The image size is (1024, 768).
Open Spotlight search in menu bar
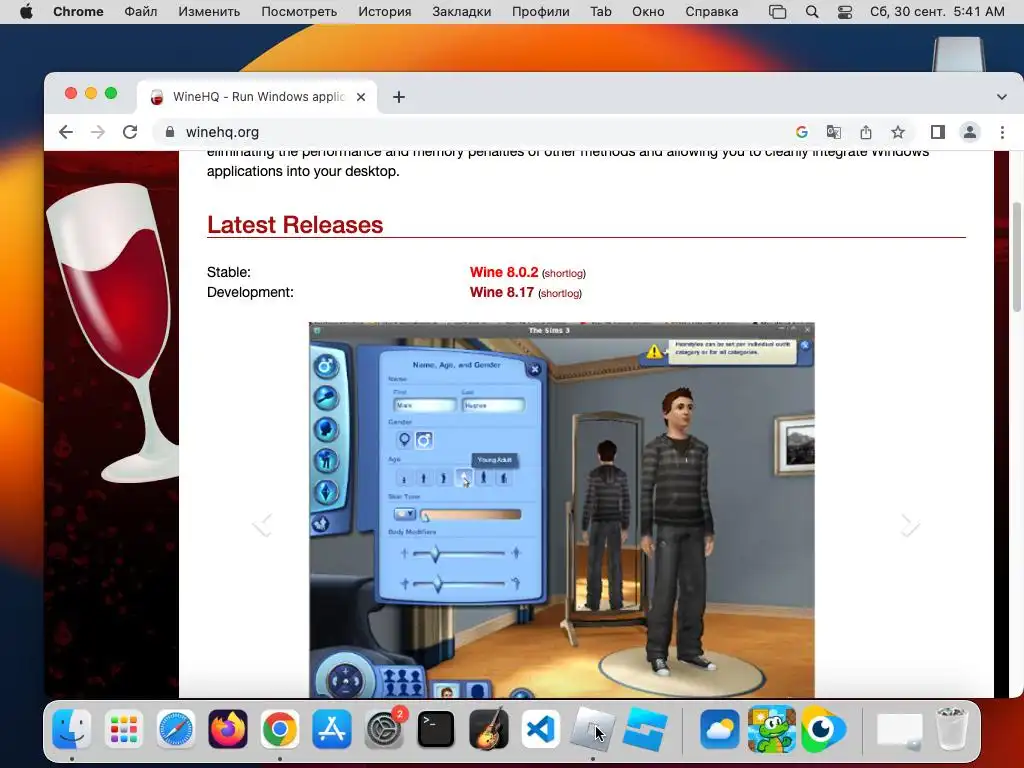click(x=812, y=12)
